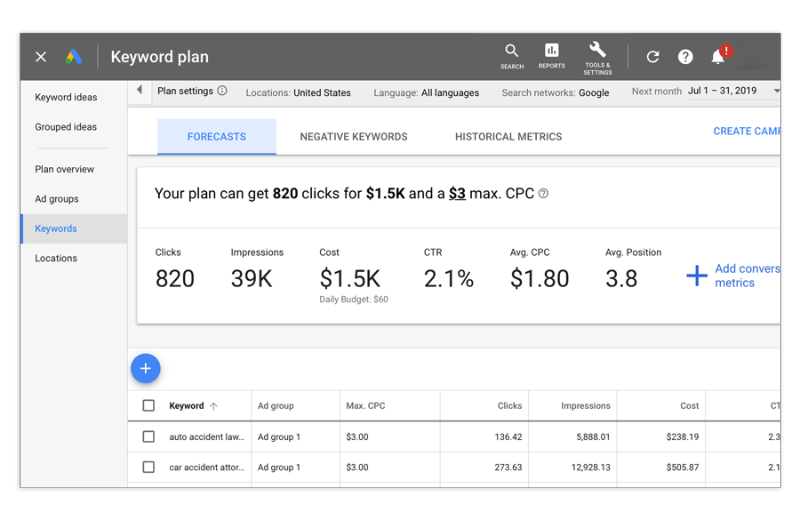Edit $3.00 Max CPC for auto accident row
The height and width of the screenshot is (520, 800).
[x=357, y=437]
